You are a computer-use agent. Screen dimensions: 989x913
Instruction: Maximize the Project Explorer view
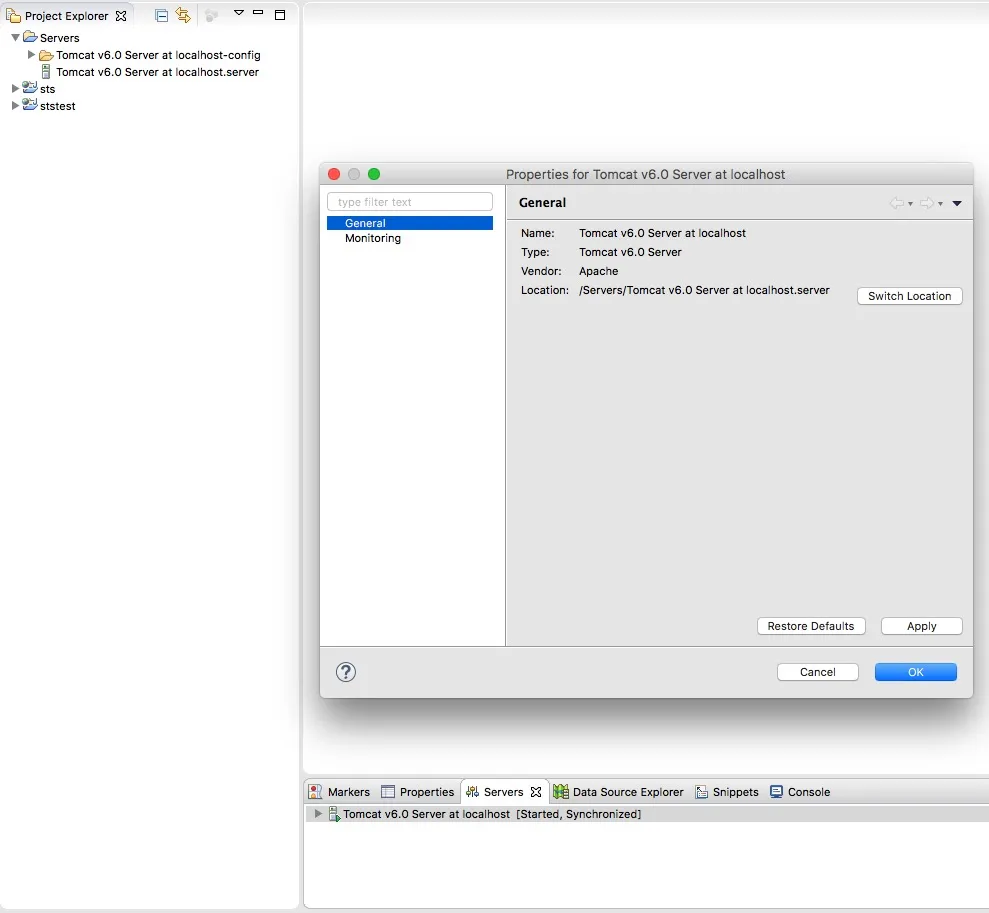(280, 15)
